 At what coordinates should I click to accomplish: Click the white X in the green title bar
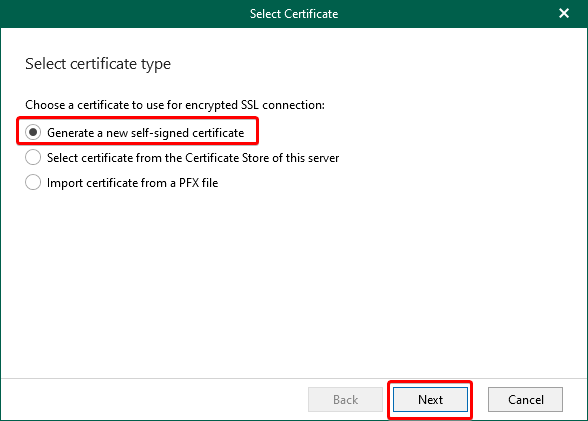pyautogui.click(x=564, y=13)
